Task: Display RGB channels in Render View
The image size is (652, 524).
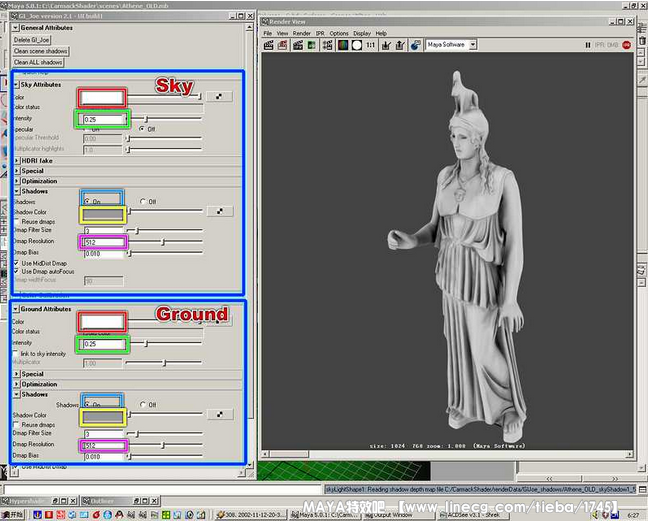Action: 343,45
